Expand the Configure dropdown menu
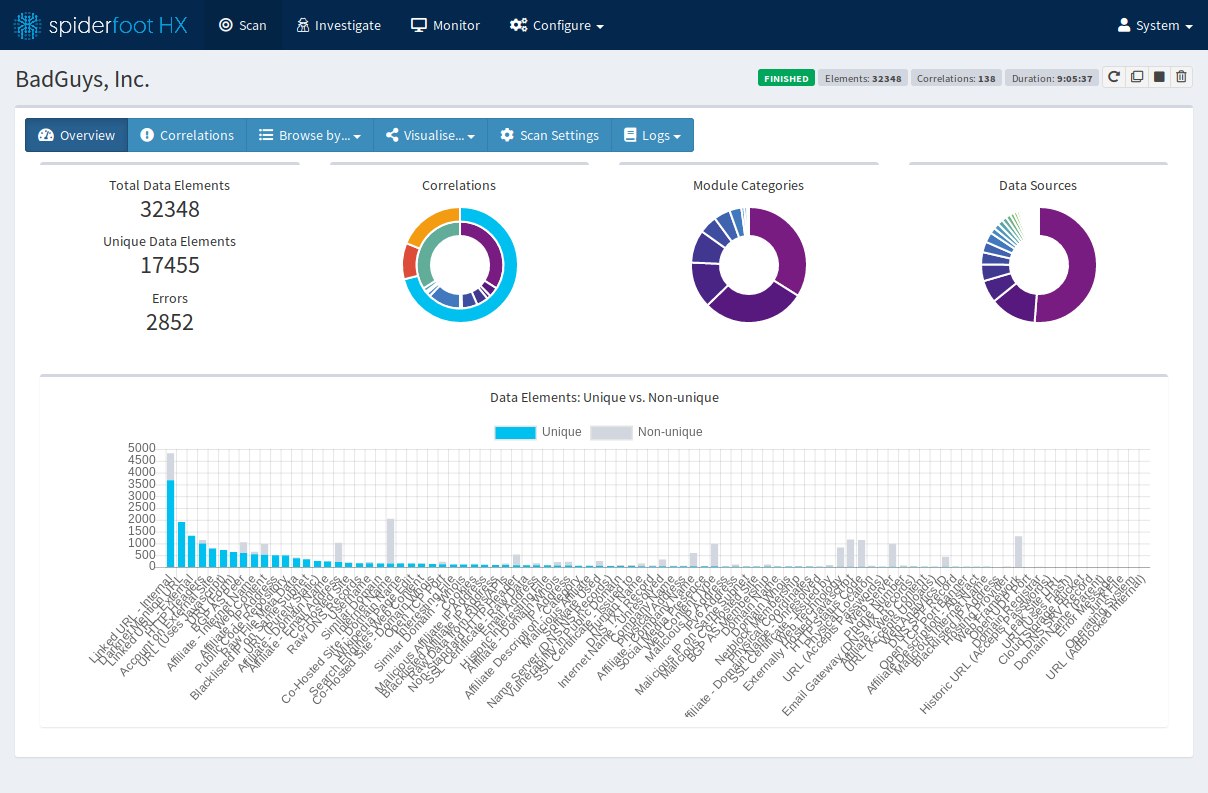 coord(556,25)
